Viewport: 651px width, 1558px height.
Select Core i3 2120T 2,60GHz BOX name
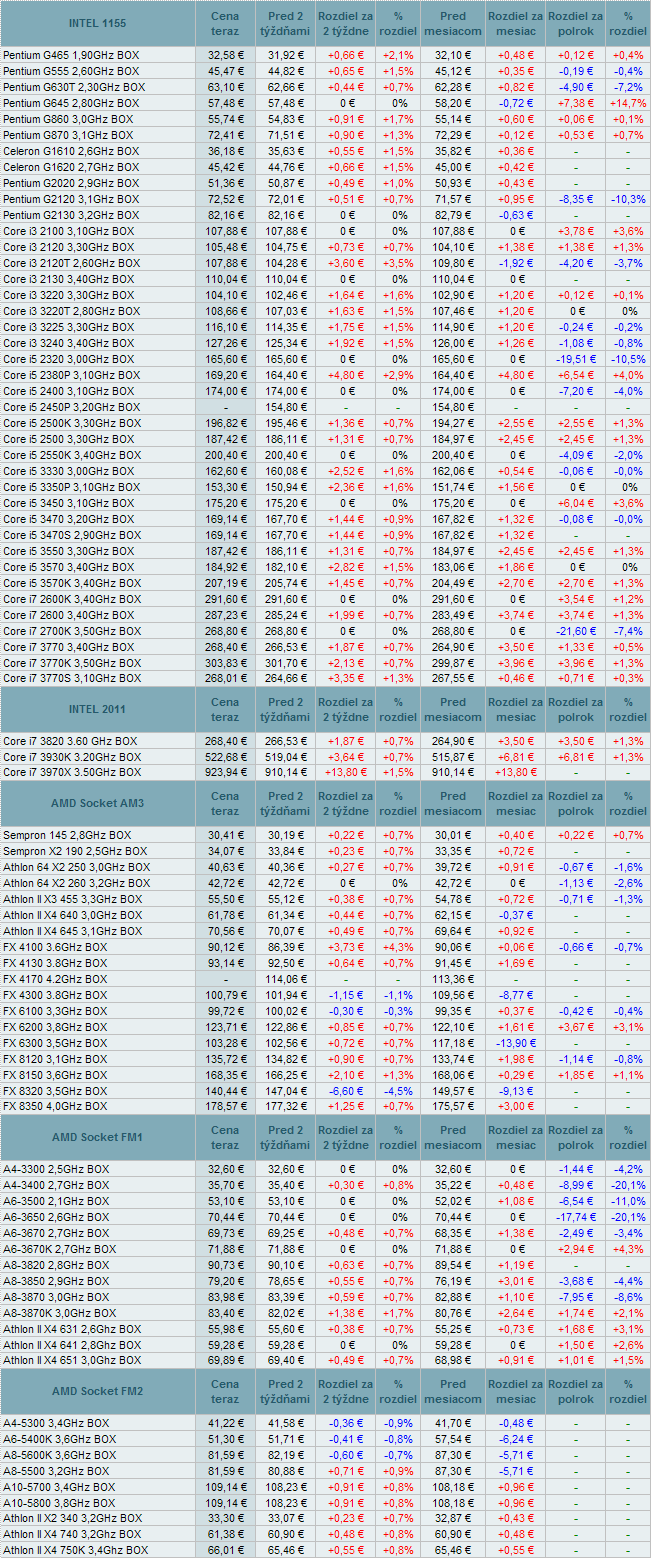coord(71,263)
